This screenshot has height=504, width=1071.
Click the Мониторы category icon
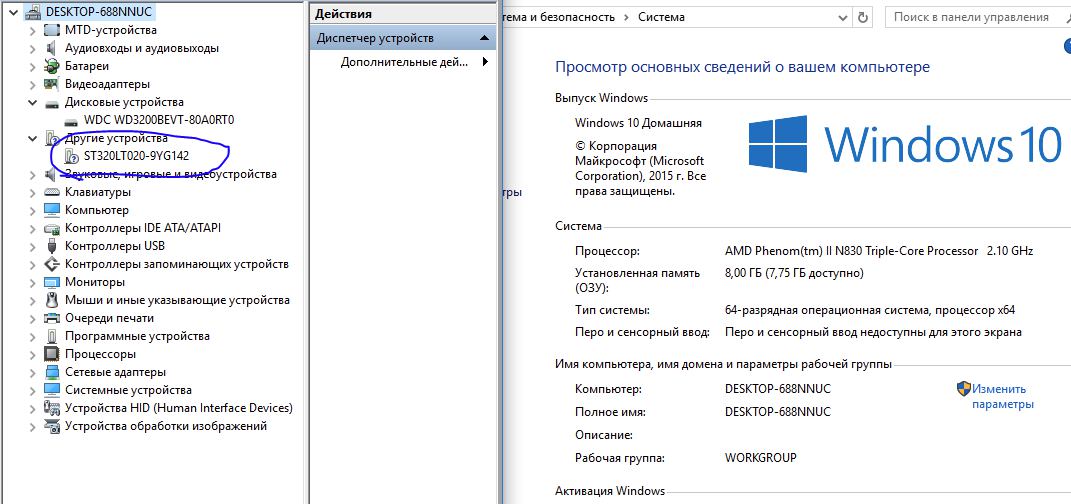52,282
